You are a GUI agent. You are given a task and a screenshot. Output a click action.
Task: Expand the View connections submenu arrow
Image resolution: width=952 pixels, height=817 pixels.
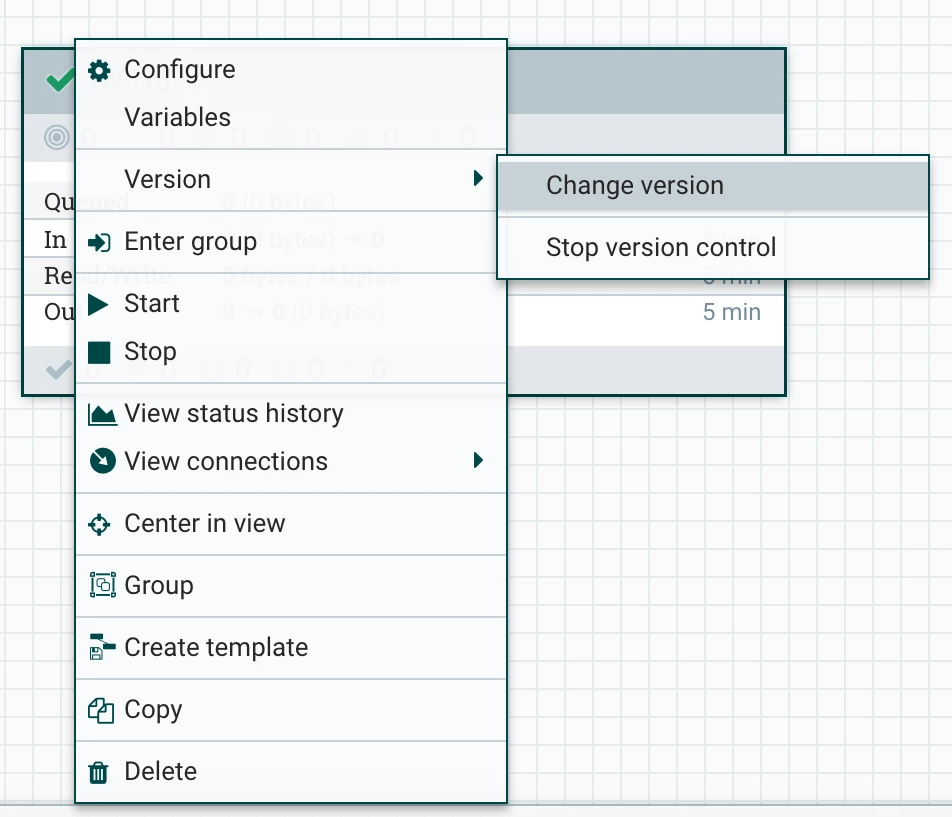coord(478,460)
